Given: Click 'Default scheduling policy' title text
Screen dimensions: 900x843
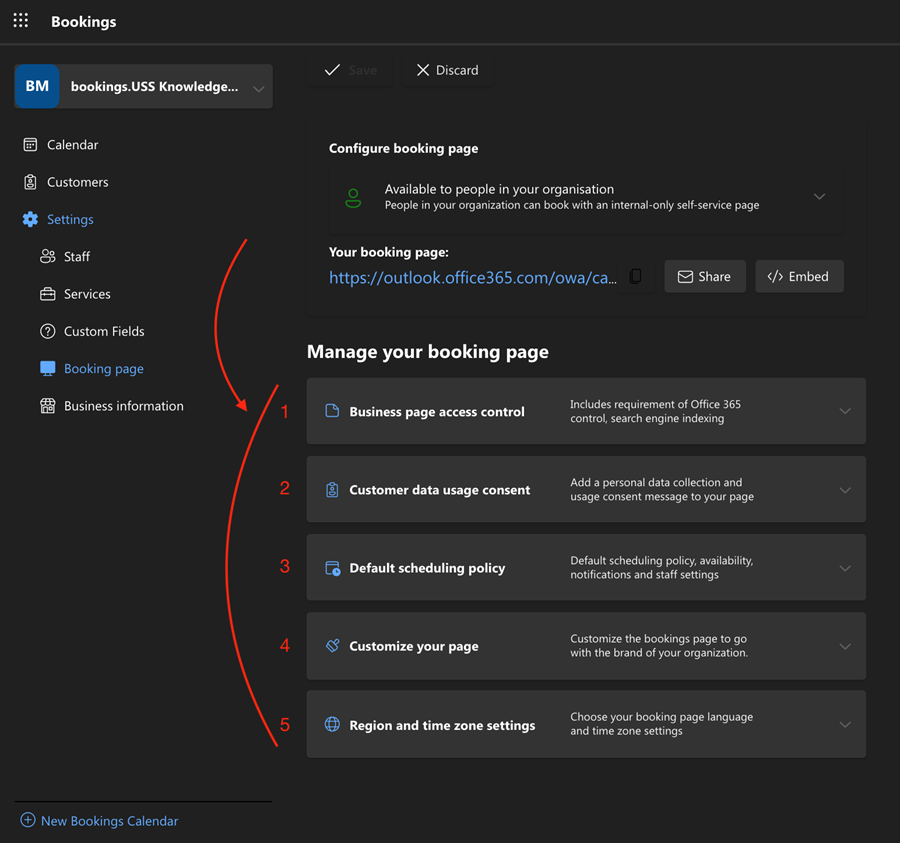Looking at the screenshot, I should (x=427, y=568).
